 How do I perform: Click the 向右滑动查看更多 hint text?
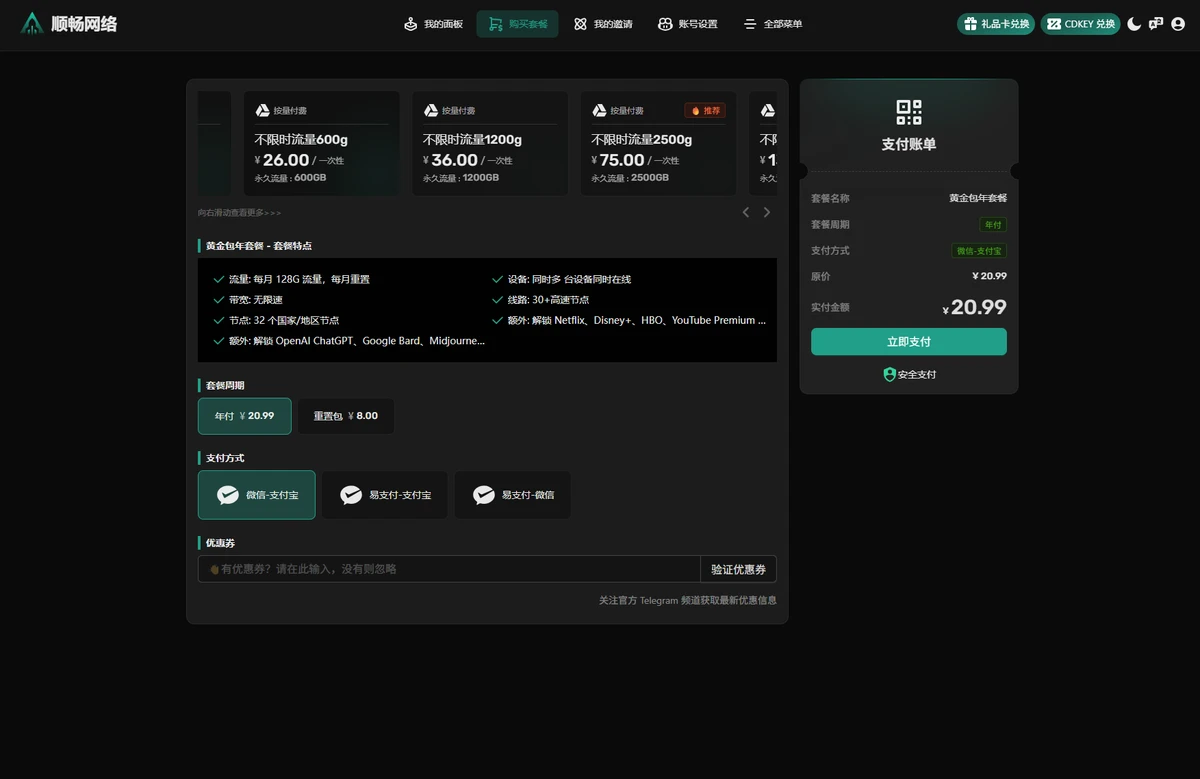point(240,212)
